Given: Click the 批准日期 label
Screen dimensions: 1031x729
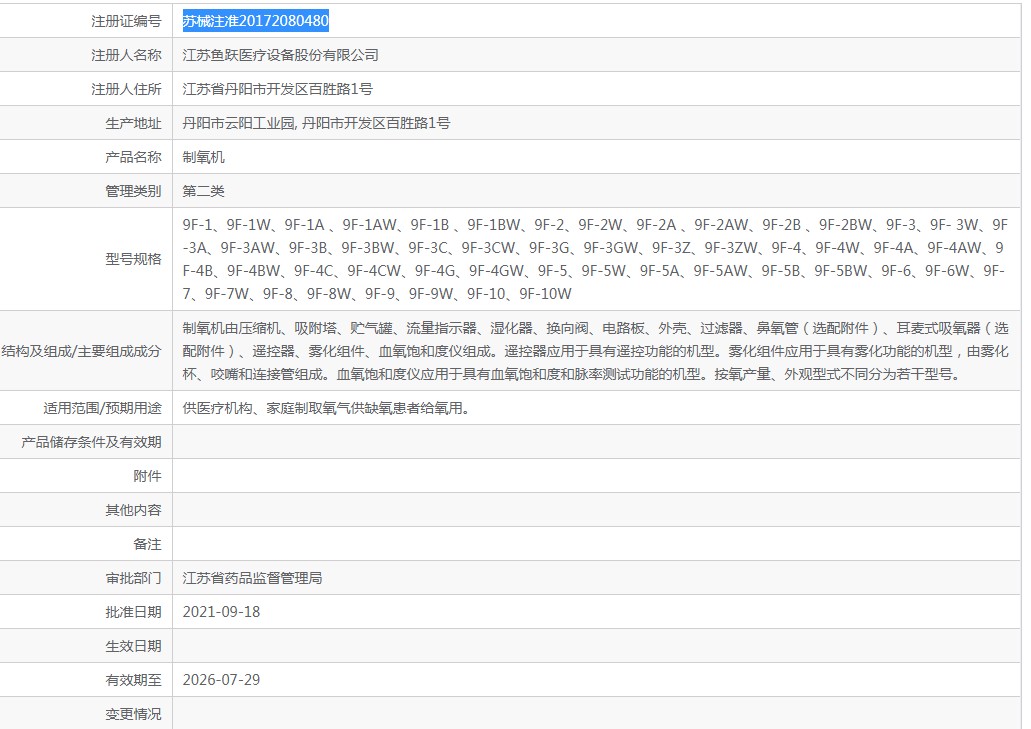Looking at the screenshot, I should click(133, 612).
